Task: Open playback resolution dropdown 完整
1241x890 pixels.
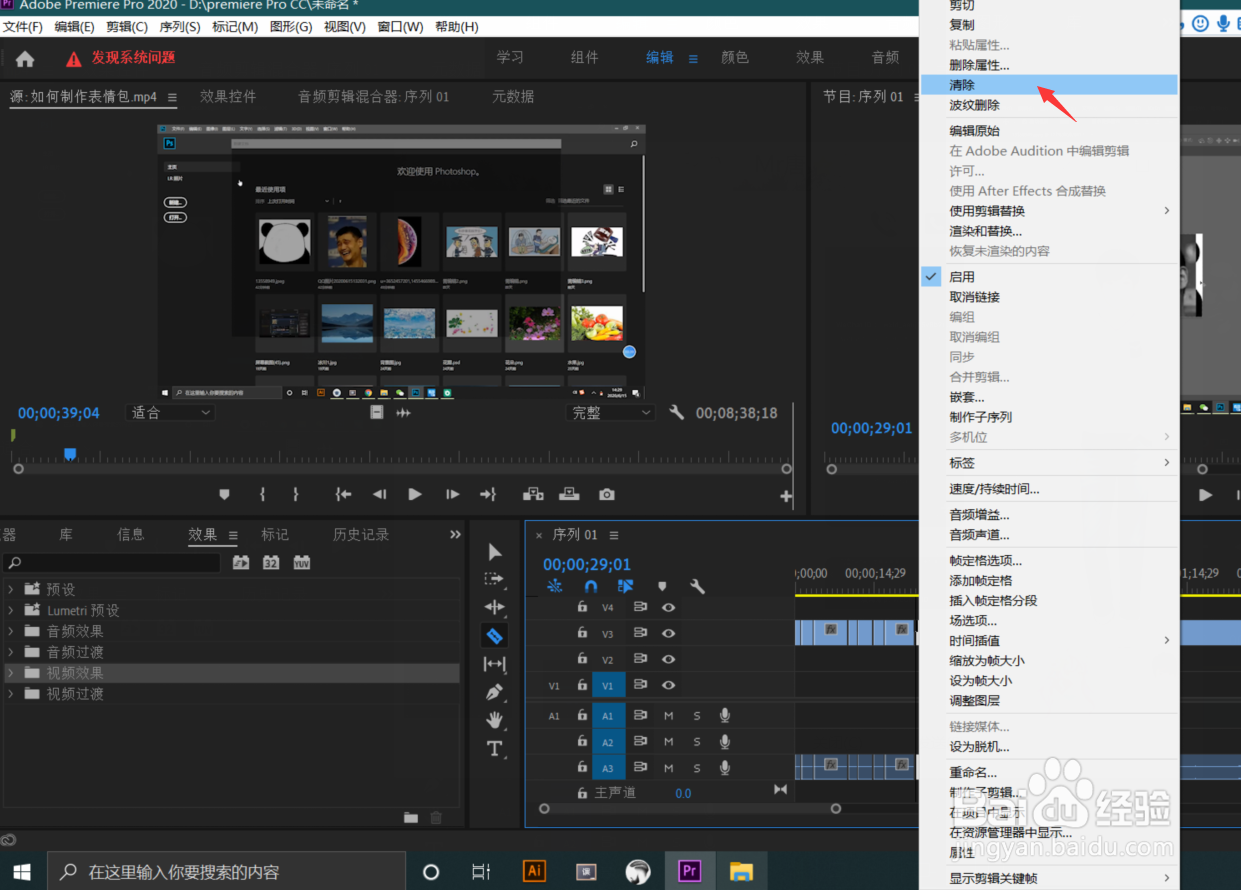Action: point(610,412)
